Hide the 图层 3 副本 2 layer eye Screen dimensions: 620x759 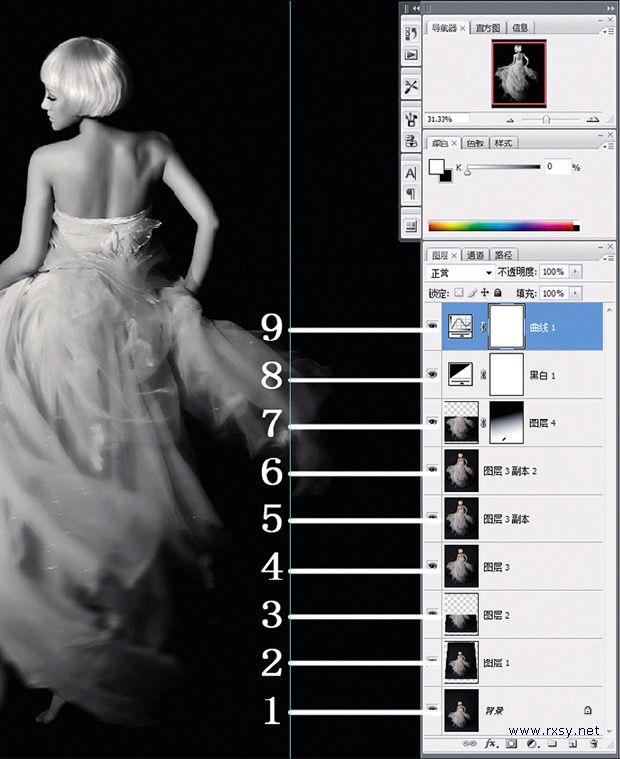point(433,469)
